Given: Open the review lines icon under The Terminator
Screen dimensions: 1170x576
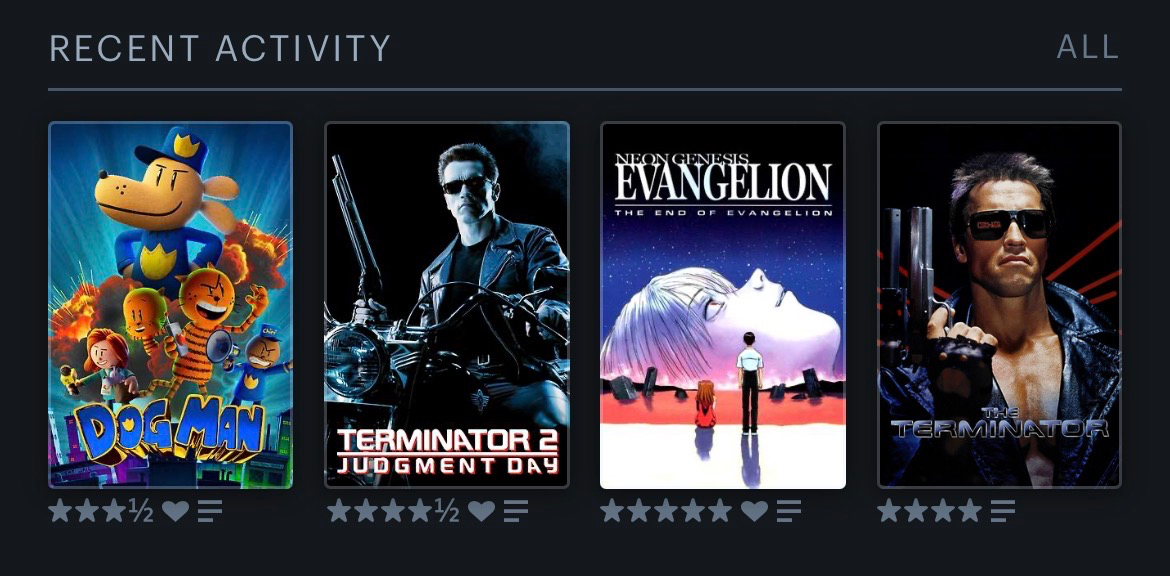Looking at the screenshot, I should tap(1003, 511).
